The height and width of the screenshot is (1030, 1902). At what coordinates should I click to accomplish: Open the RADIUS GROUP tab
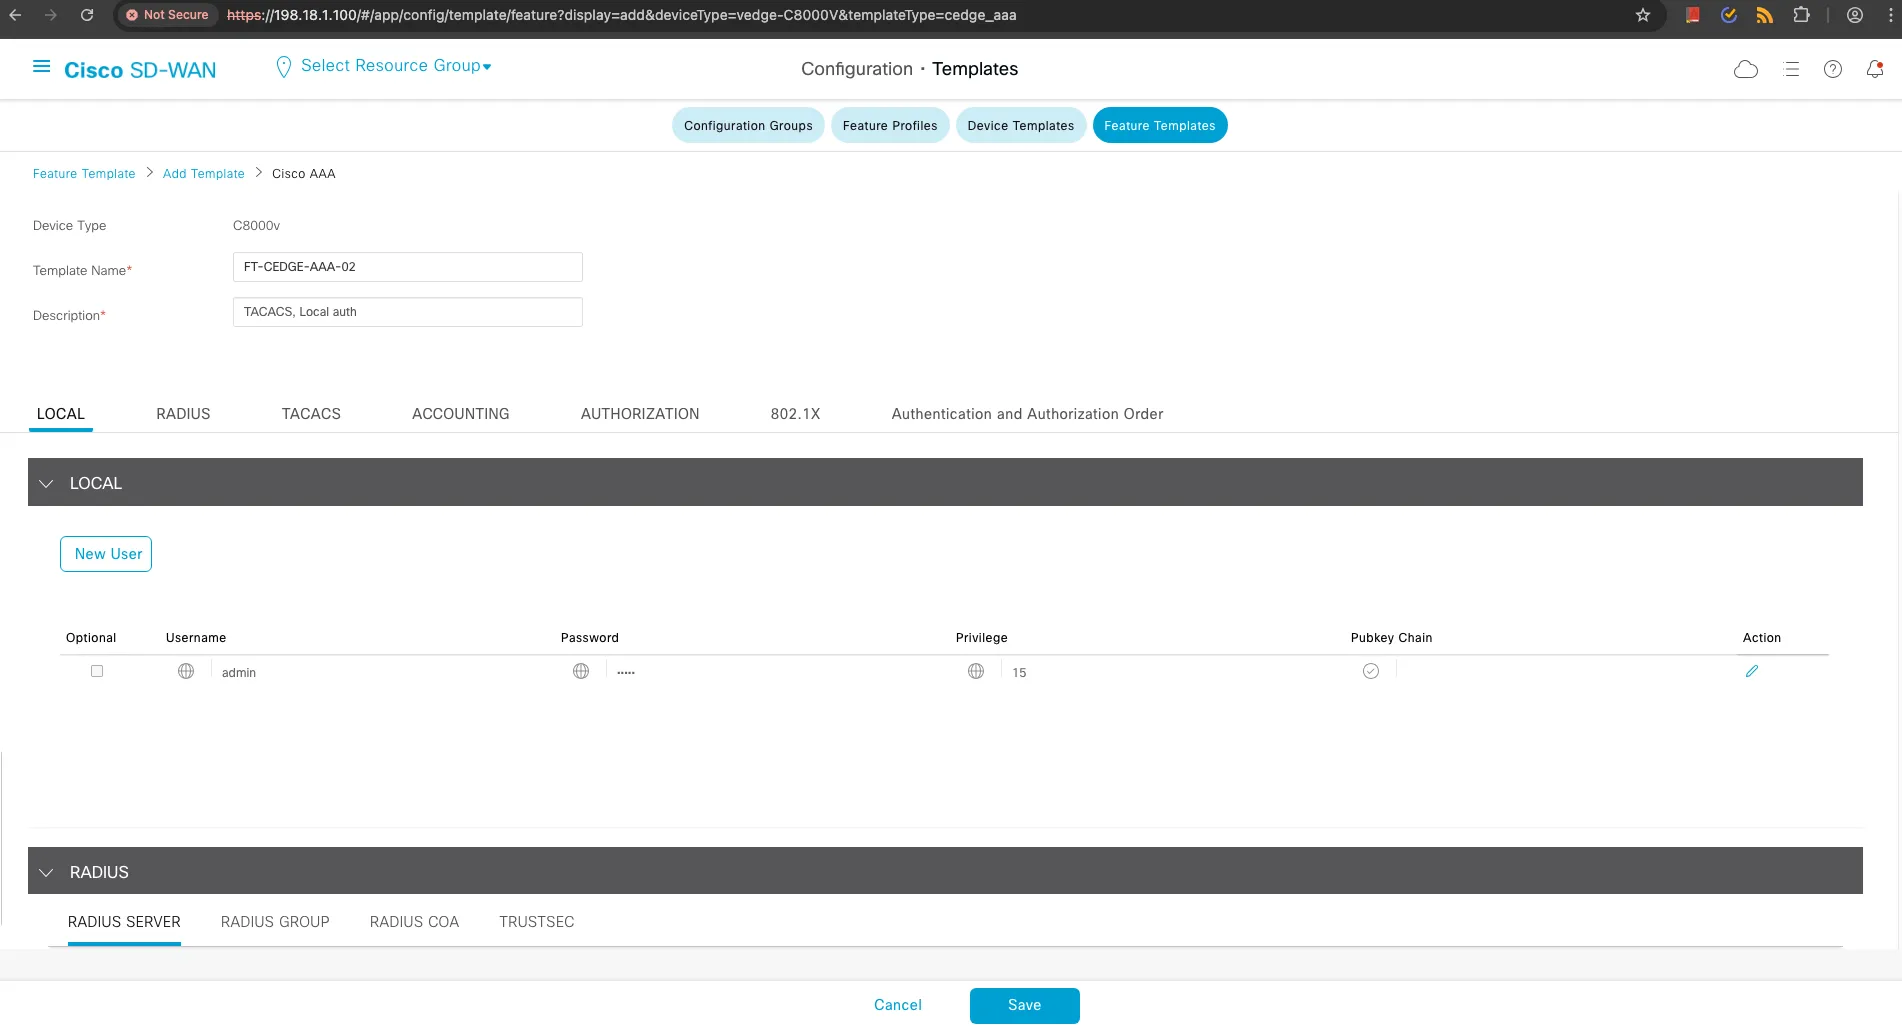coord(275,921)
